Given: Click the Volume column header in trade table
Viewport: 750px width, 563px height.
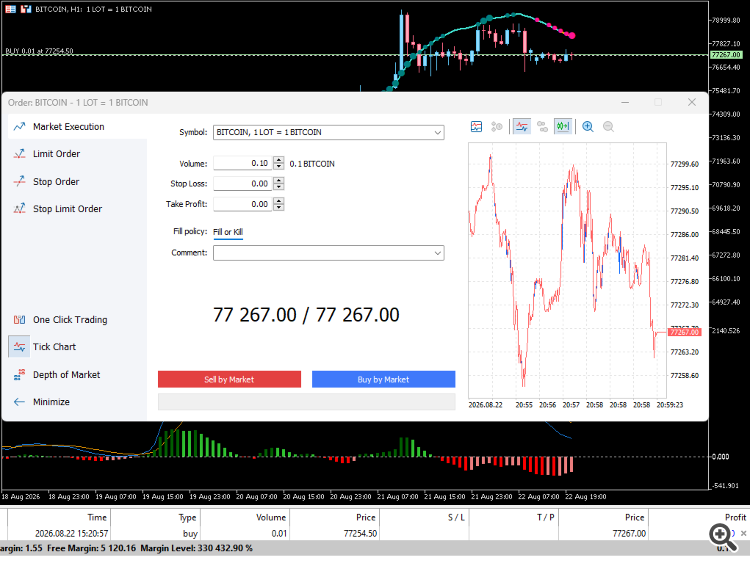Looking at the screenshot, I should pyautogui.click(x=271, y=518).
